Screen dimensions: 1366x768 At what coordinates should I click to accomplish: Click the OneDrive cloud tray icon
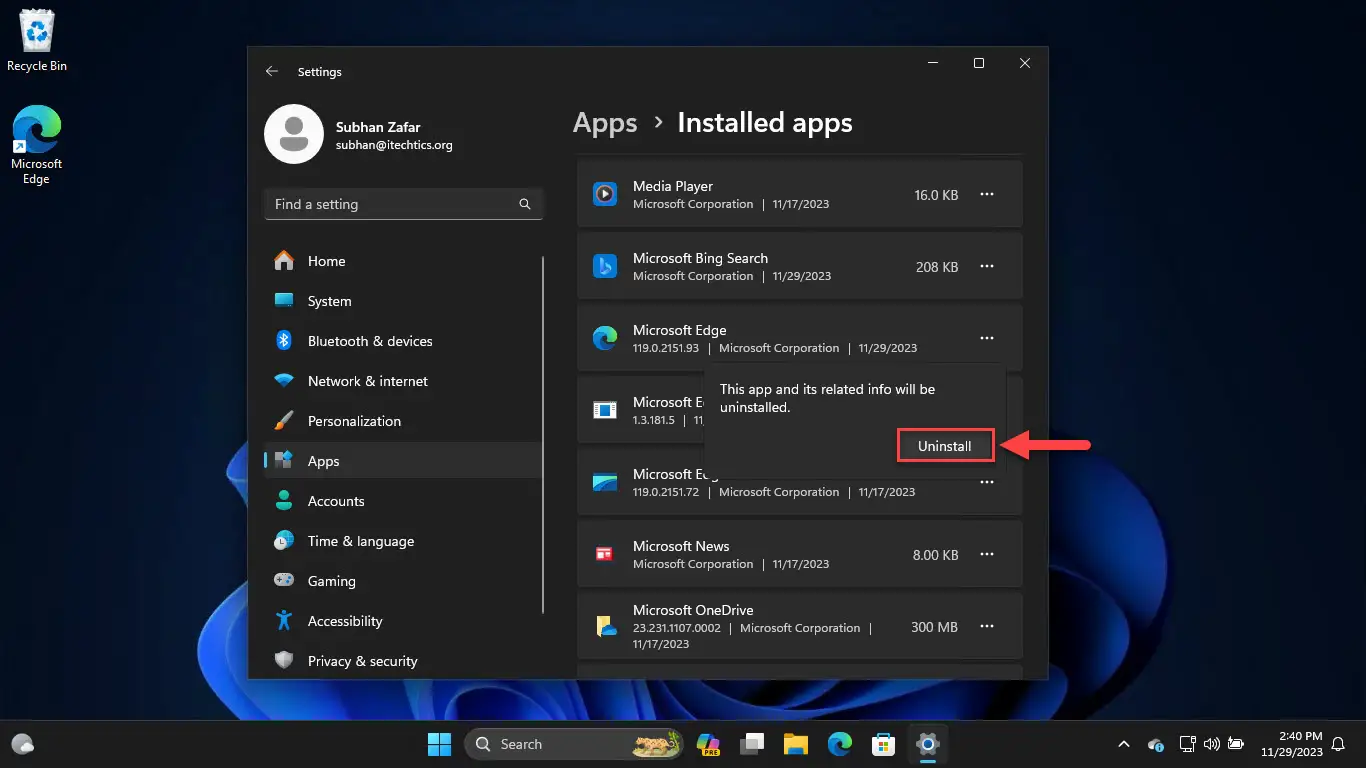point(1156,744)
